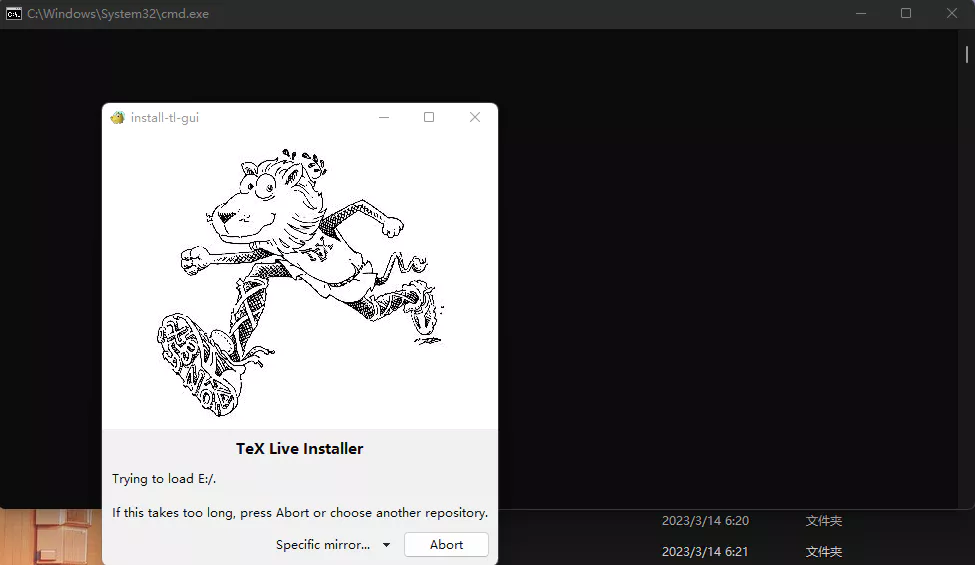
Task: Maximize the install-tl-gui window
Action: pyautogui.click(x=429, y=117)
